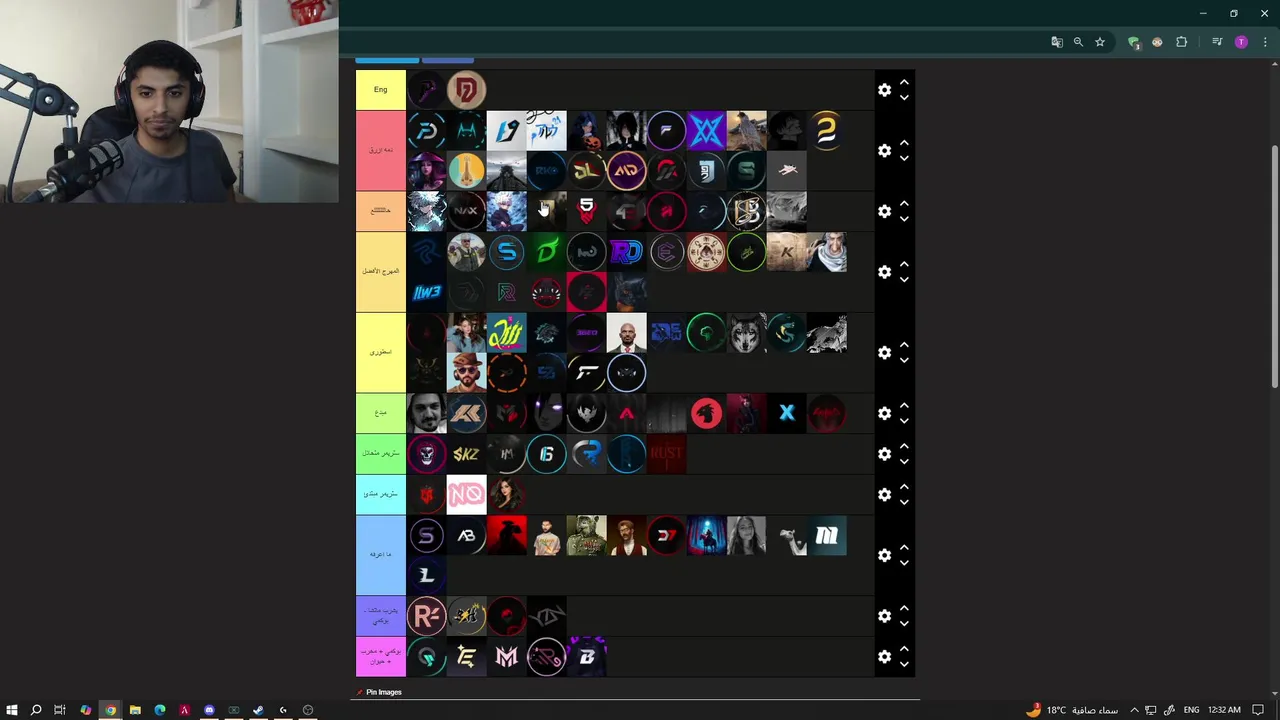This screenshot has width=1280, height=720.
Task: Click the cyan tier label beside the NO logo
Action: [381, 494]
